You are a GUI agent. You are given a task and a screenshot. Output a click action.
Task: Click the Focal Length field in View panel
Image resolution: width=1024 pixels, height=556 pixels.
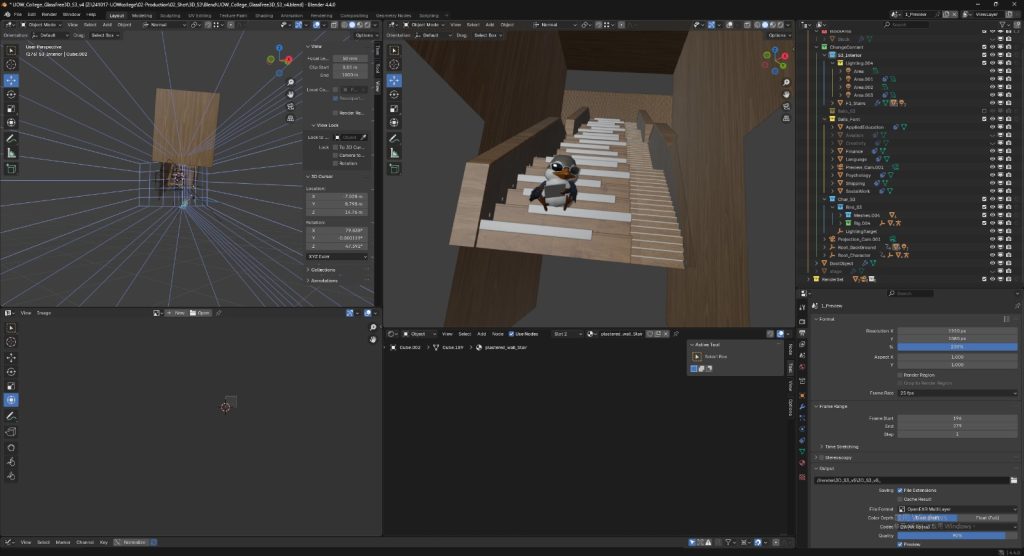(x=351, y=59)
